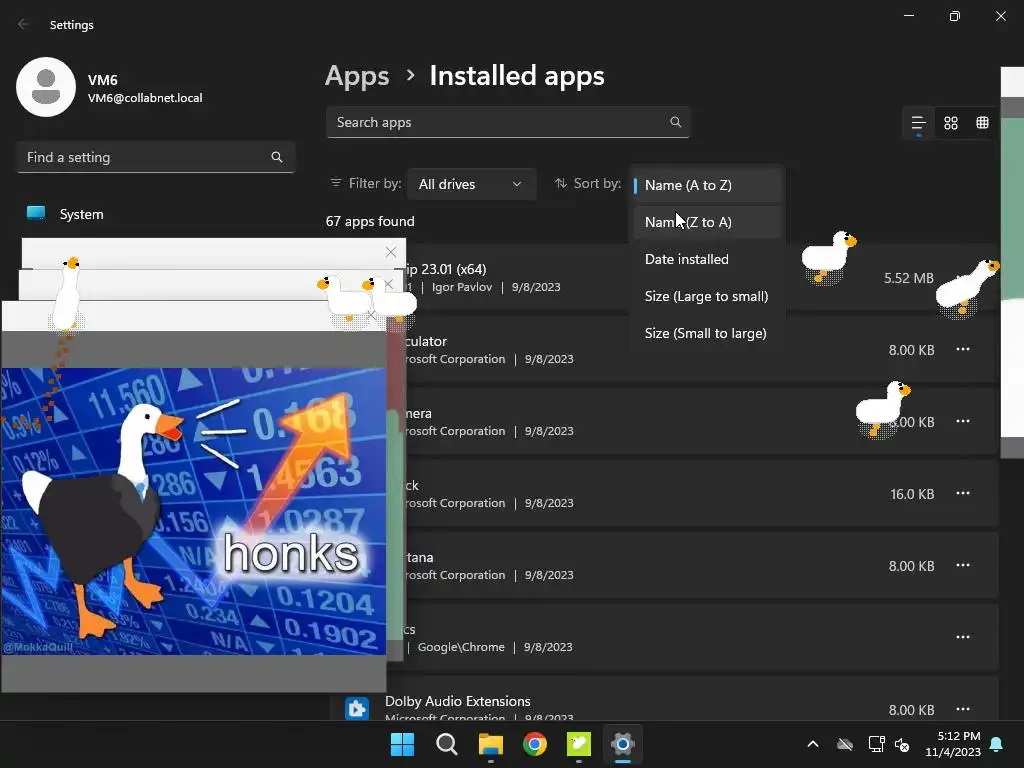Sort by Size (Small to large)
1024x768 pixels.
706,334
